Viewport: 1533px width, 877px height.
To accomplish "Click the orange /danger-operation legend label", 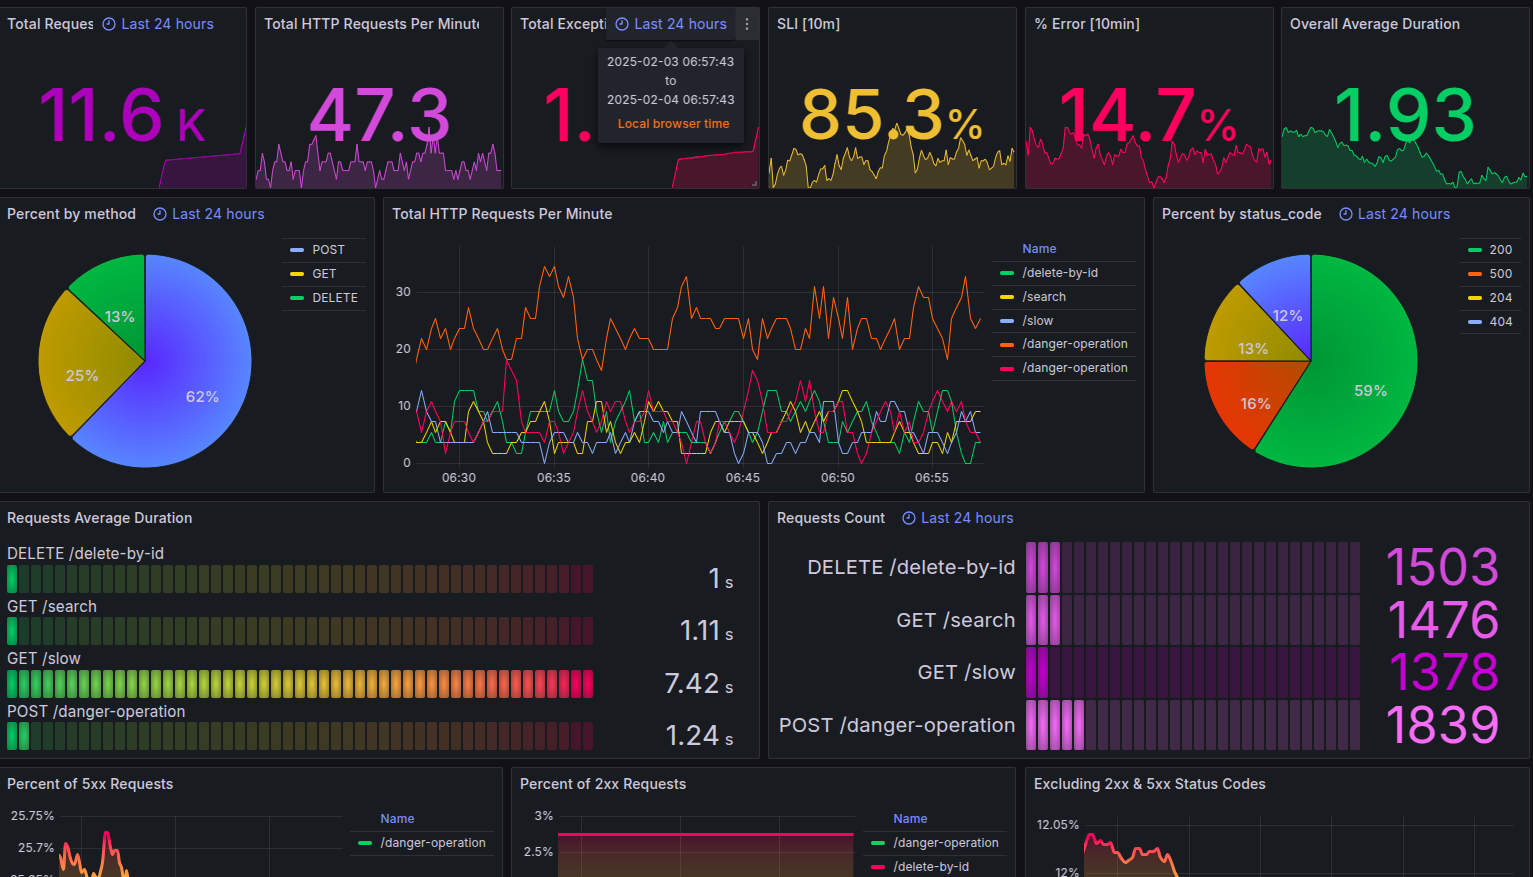I will (x=1075, y=344).
